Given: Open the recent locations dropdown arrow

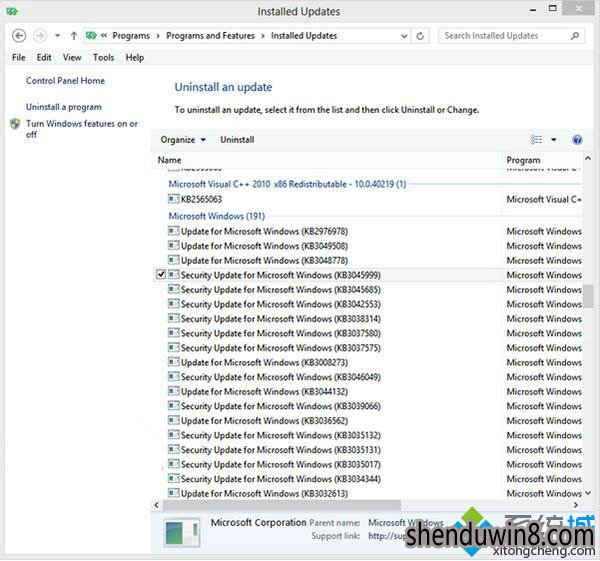Looking at the screenshot, I should click(57, 36).
